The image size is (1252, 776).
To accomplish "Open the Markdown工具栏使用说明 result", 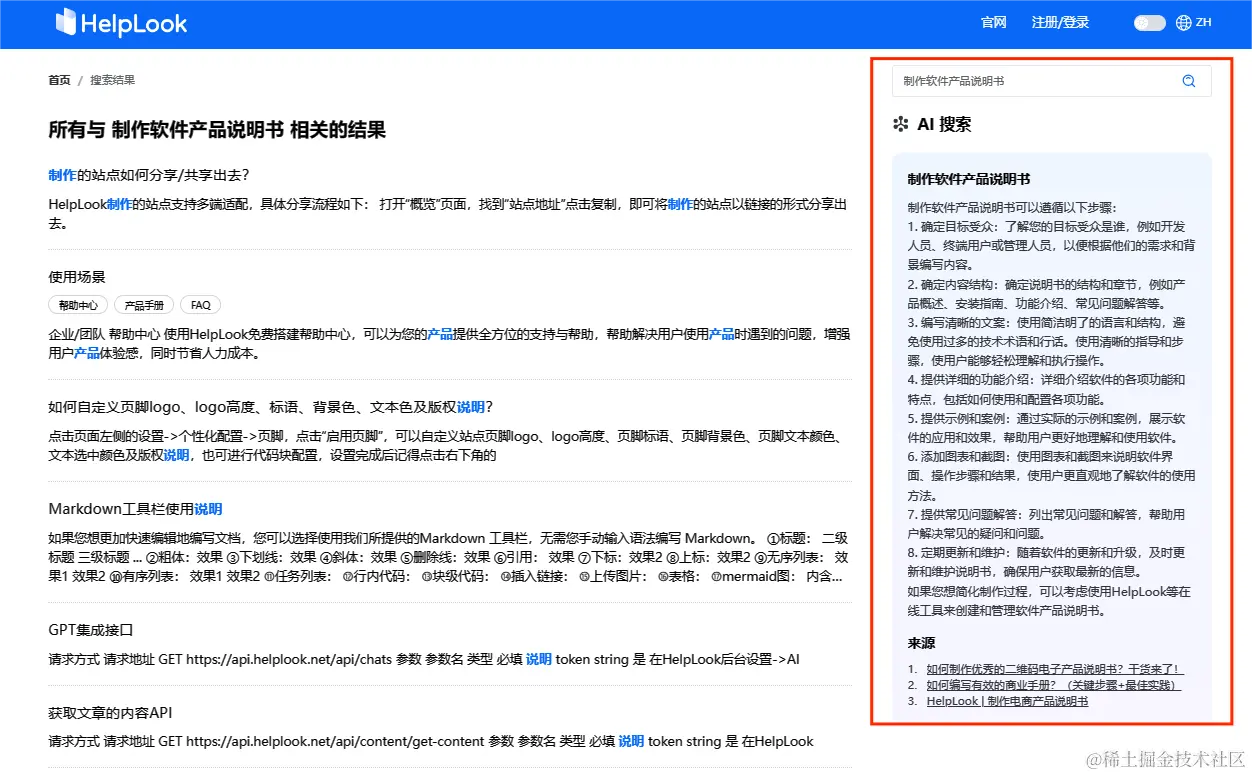I will [x=135, y=509].
